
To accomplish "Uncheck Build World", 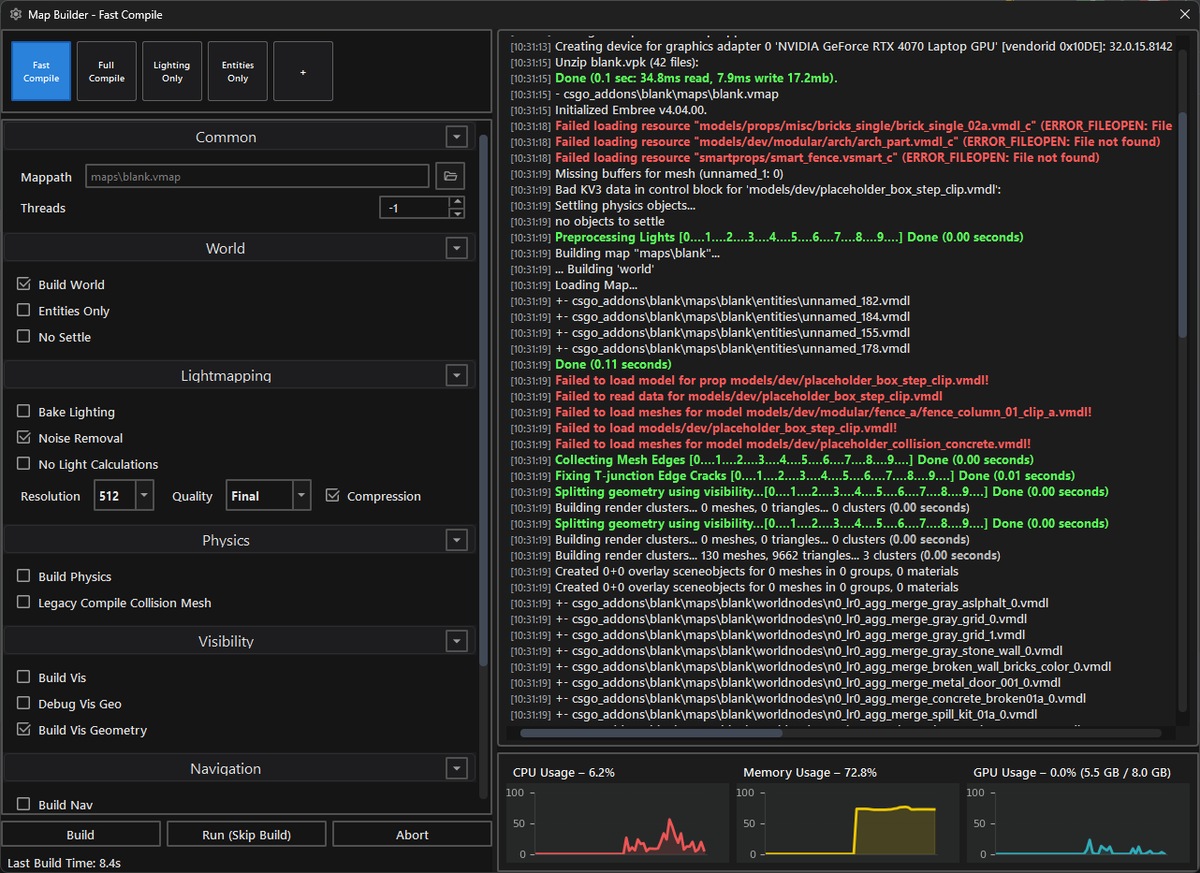I will click(24, 285).
